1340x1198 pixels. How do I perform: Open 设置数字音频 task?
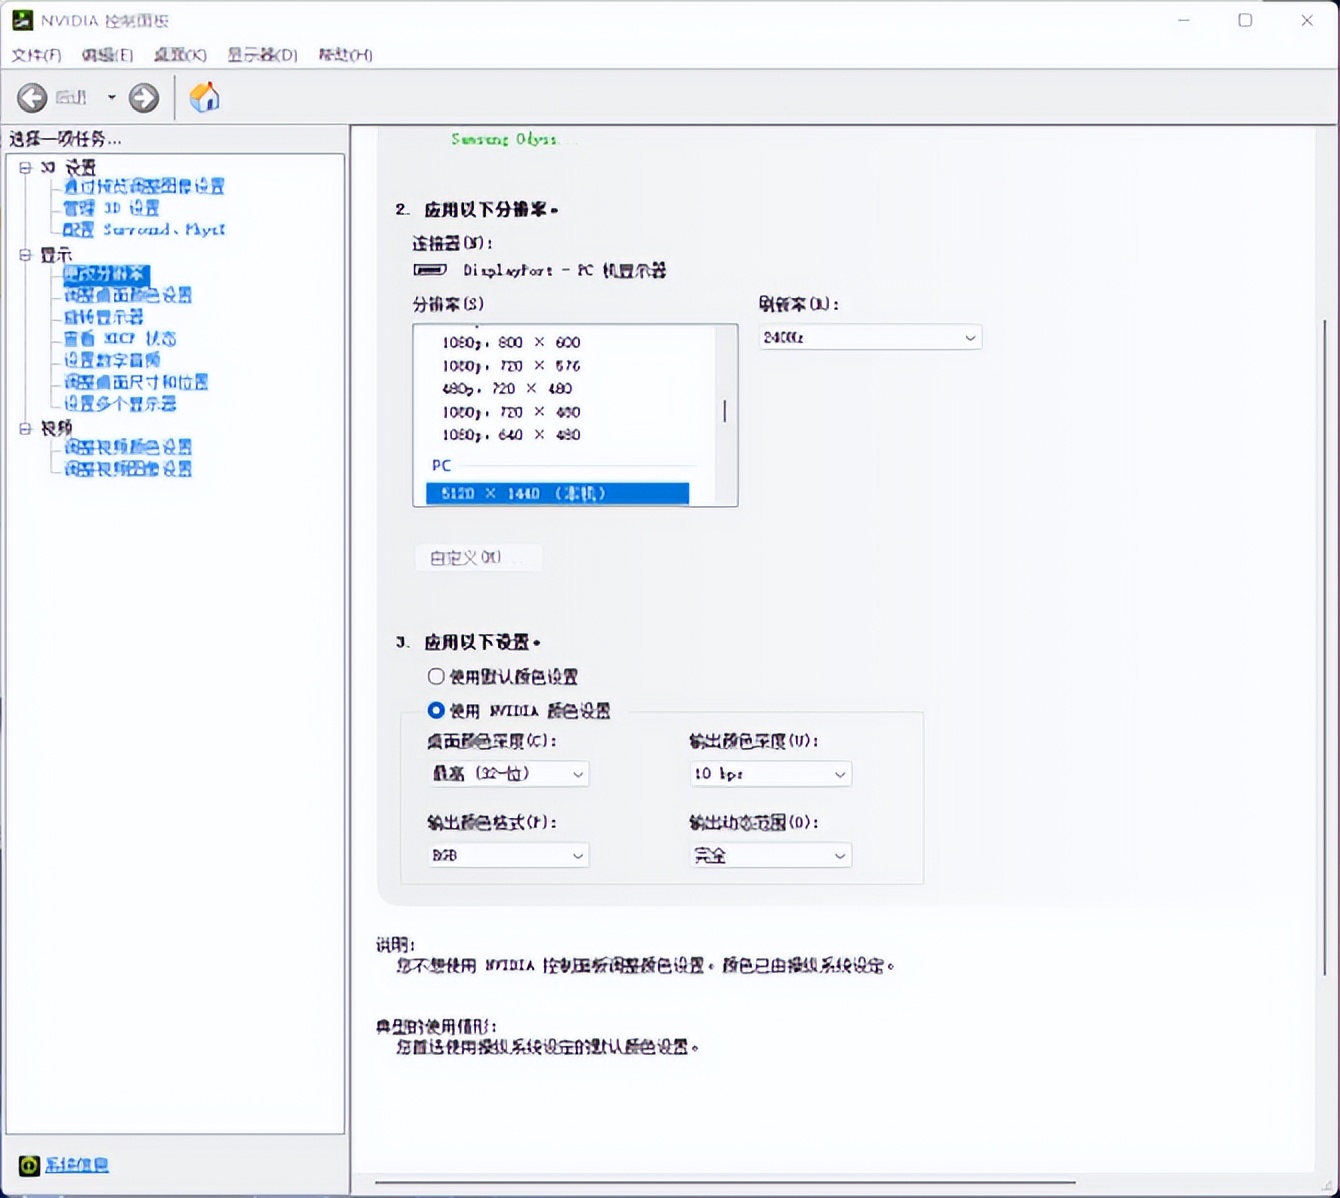[x=112, y=360]
